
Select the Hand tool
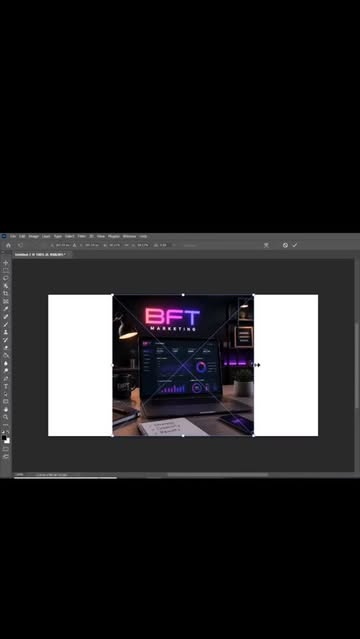click(6, 410)
